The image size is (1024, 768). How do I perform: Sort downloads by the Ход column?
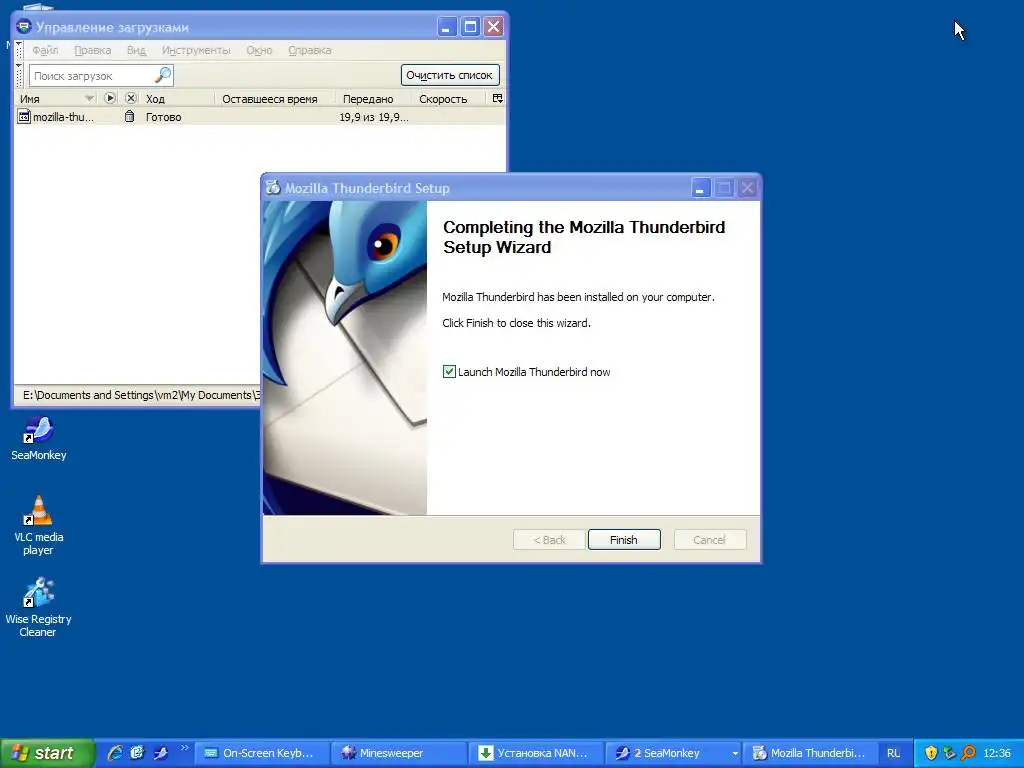pyautogui.click(x=178, y=99)
